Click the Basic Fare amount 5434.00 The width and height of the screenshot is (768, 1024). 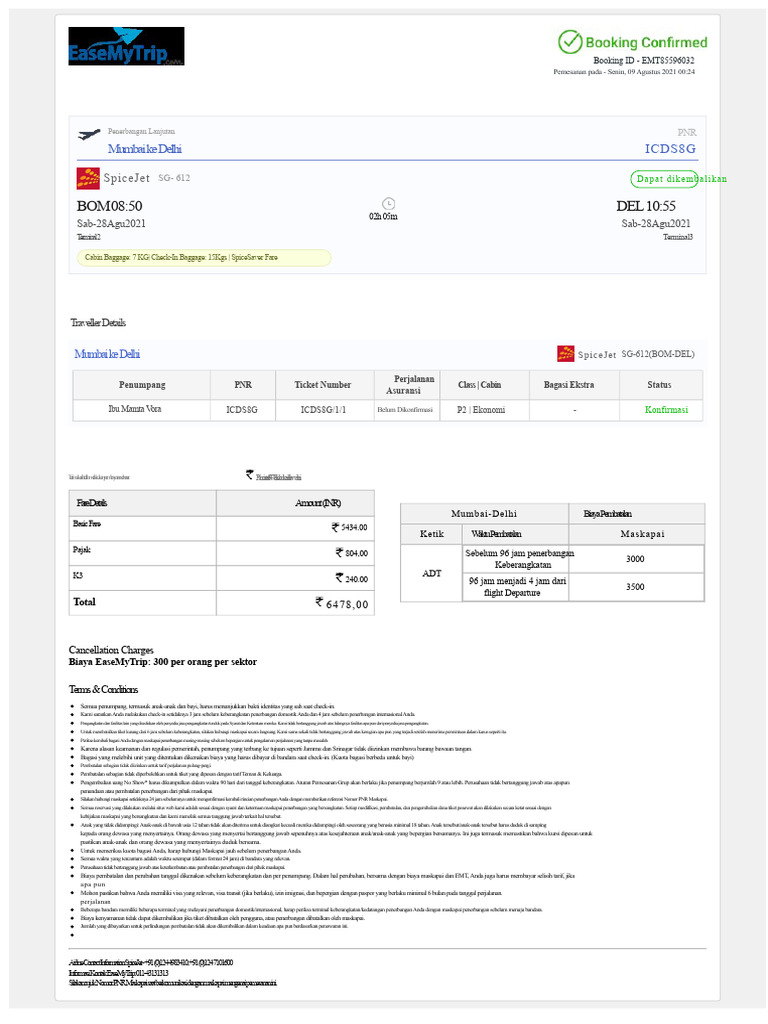(x=349, y=527)
